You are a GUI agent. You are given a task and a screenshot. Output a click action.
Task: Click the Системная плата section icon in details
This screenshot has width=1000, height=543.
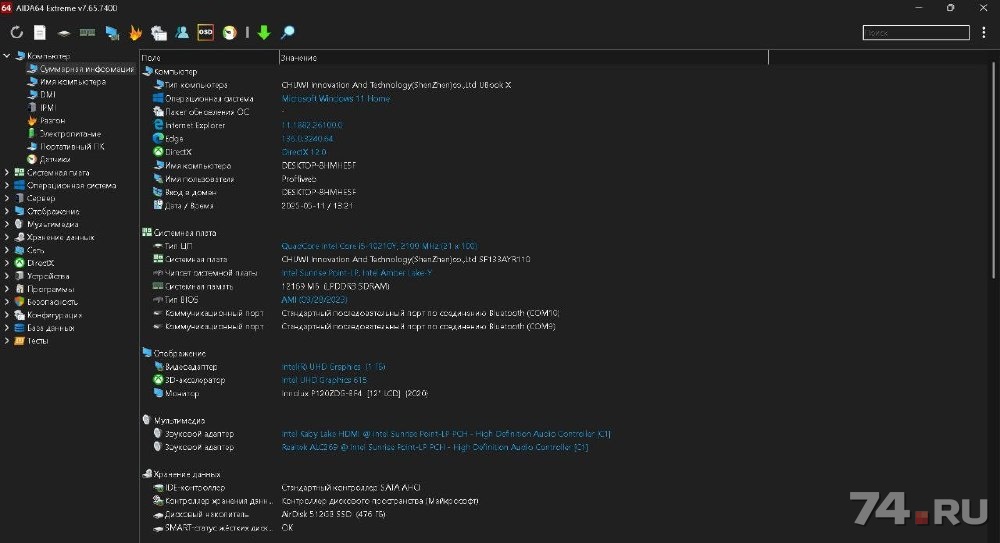pos(147,232)
